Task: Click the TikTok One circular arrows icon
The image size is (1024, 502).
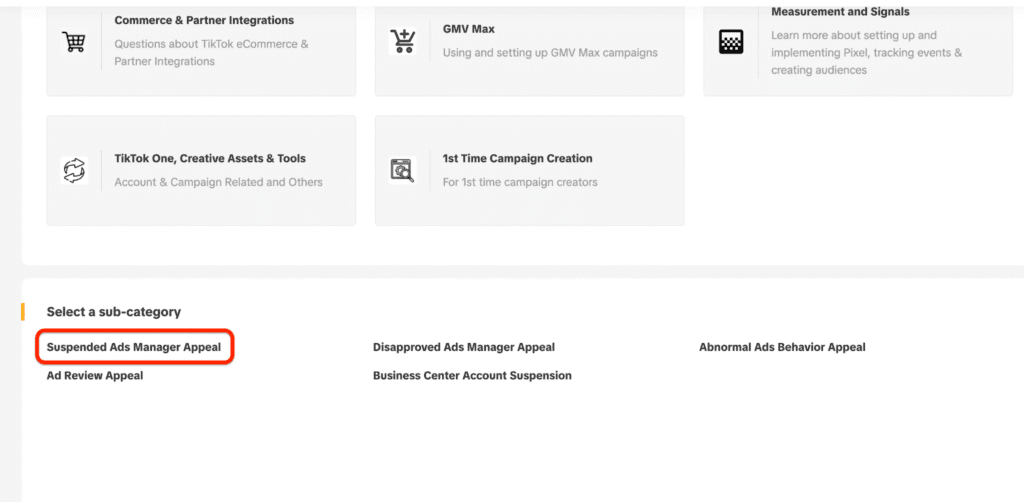Action: pos(74,170)
